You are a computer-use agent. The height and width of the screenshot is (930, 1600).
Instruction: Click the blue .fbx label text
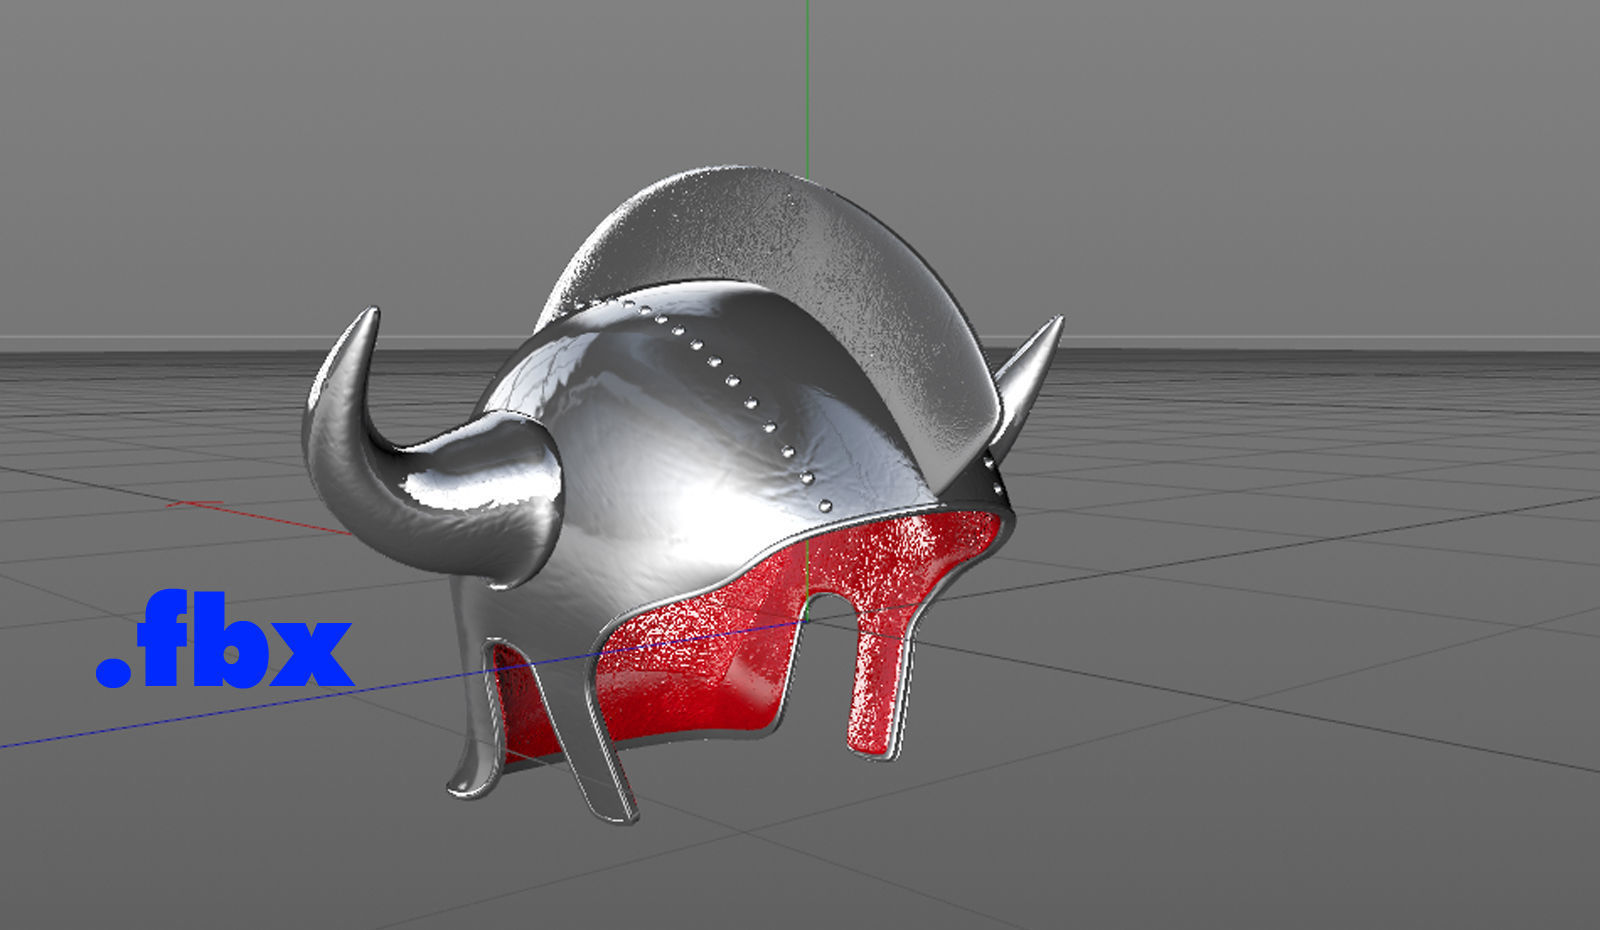[x=224, y=640]
